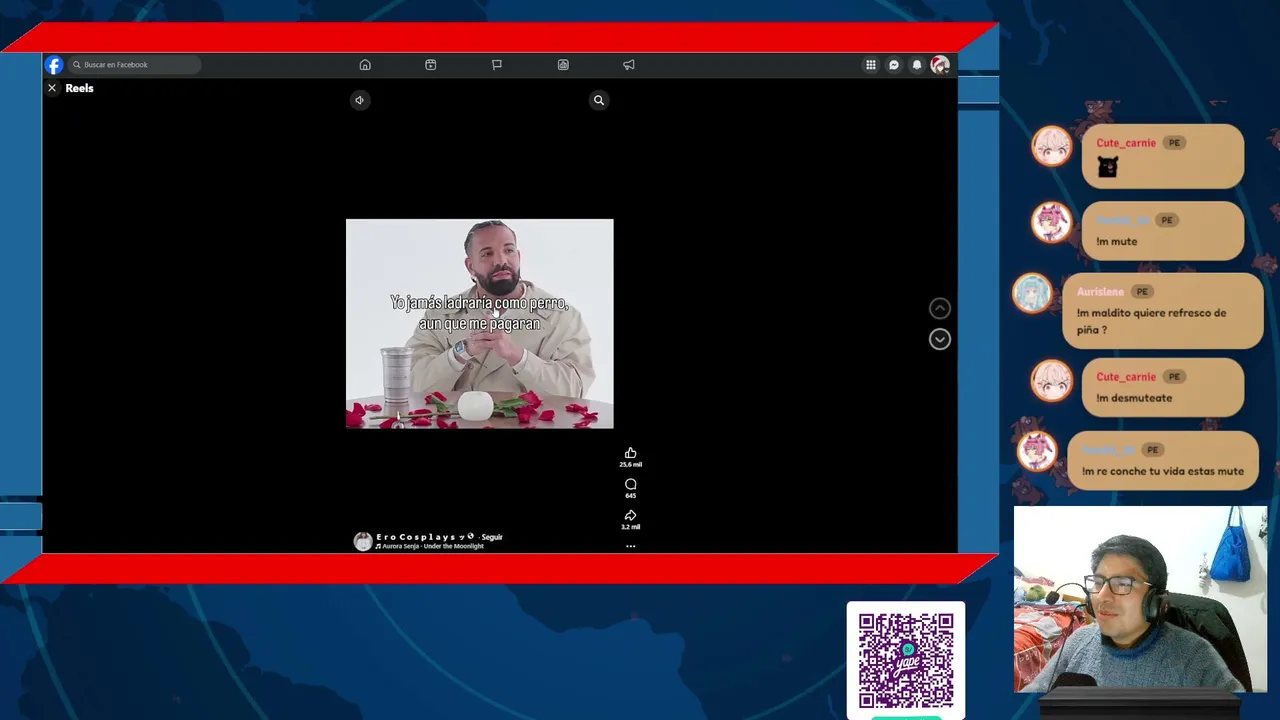Open the Facebook Home tab

[x=365, y=65]
